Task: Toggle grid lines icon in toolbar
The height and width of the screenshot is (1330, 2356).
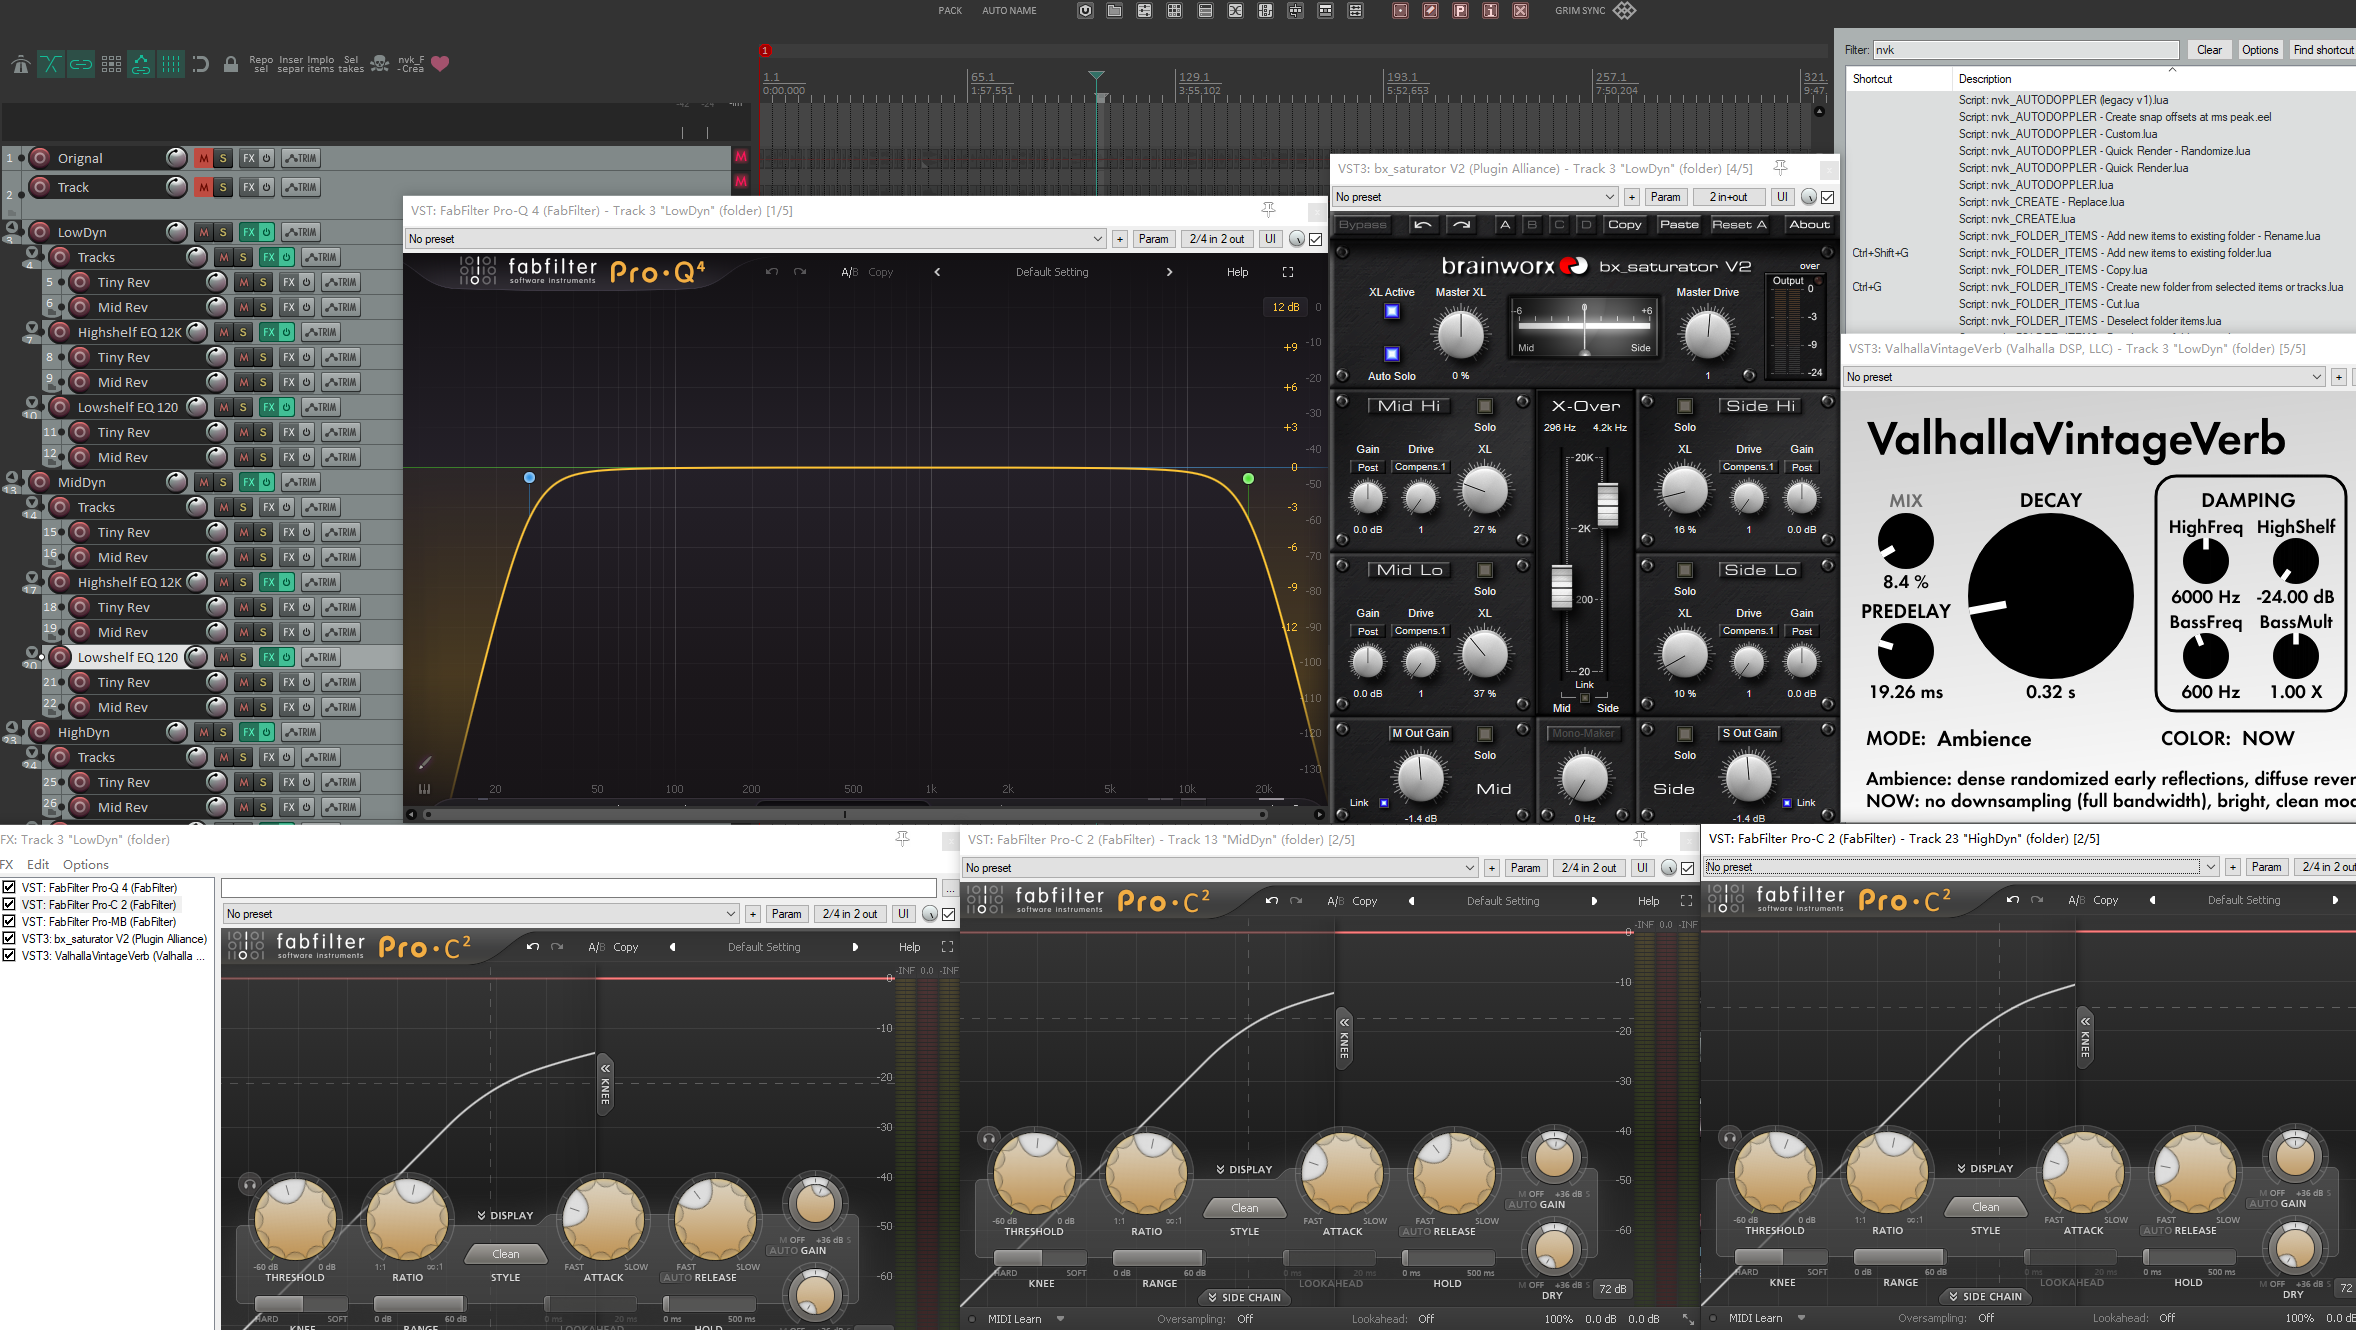Action: click(171, 64)
